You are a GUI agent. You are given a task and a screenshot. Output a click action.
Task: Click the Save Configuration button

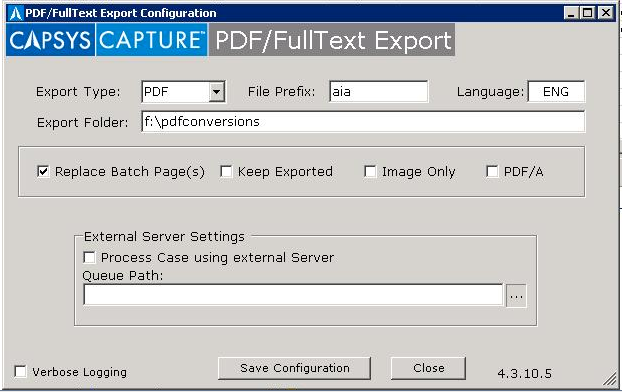click(x=294, y=368)
